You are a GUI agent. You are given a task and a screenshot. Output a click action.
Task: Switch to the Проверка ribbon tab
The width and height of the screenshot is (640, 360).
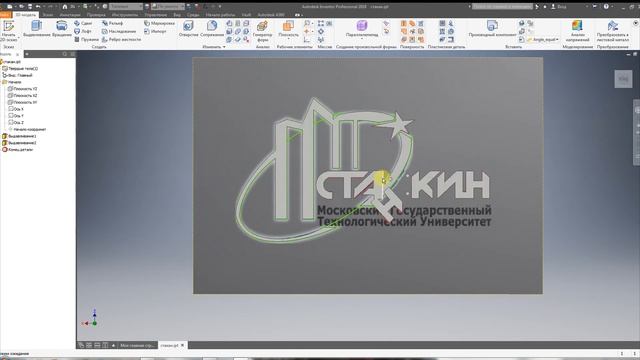[96, 15]
